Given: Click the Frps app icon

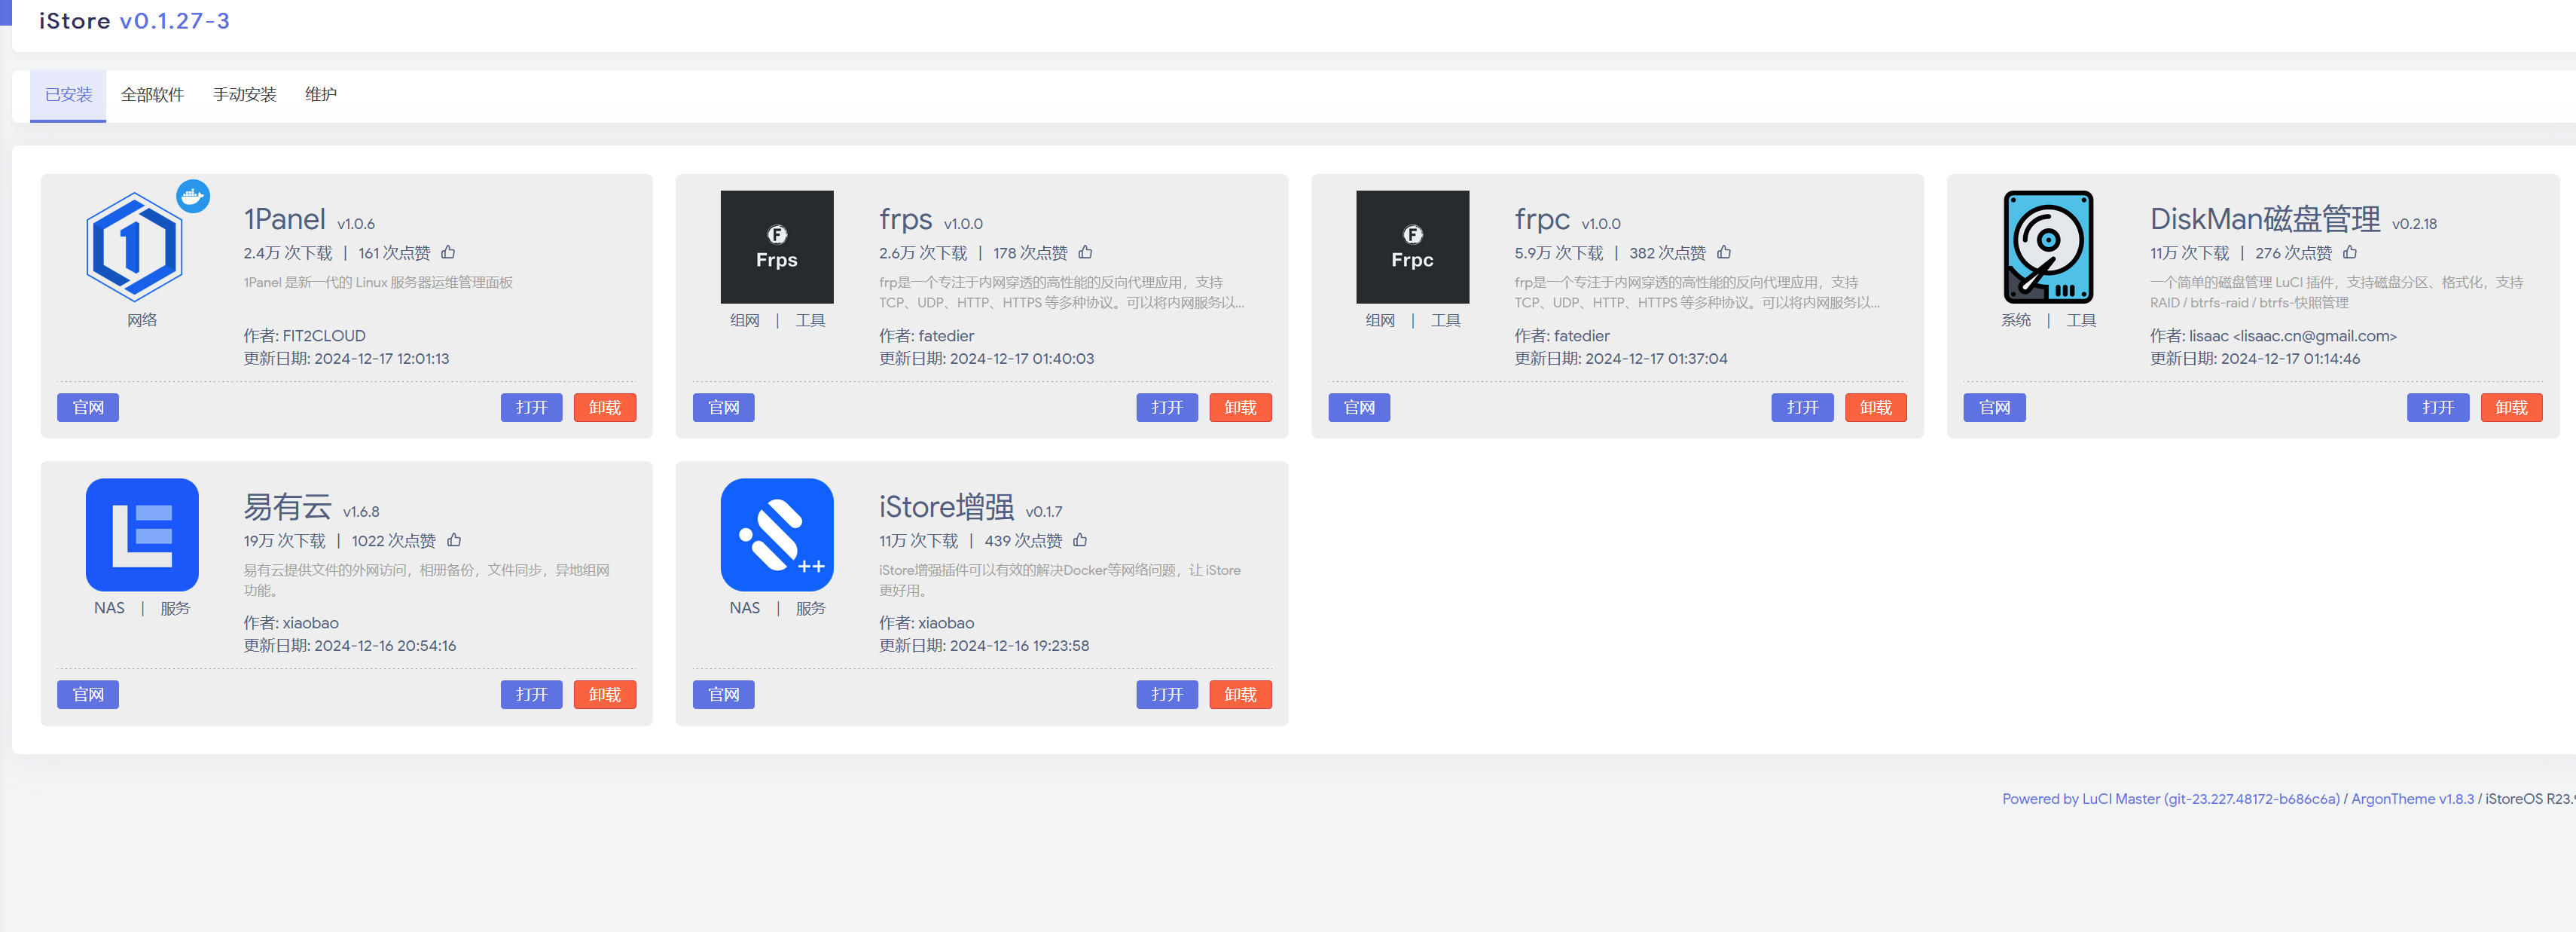Looking at the screenshot, I should [777, 247].
